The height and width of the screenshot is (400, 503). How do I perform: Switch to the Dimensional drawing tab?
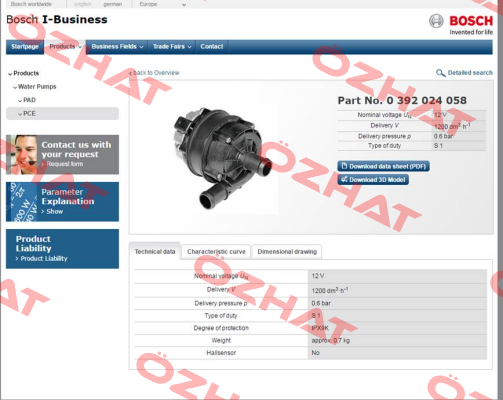click(x=287, y=252)
